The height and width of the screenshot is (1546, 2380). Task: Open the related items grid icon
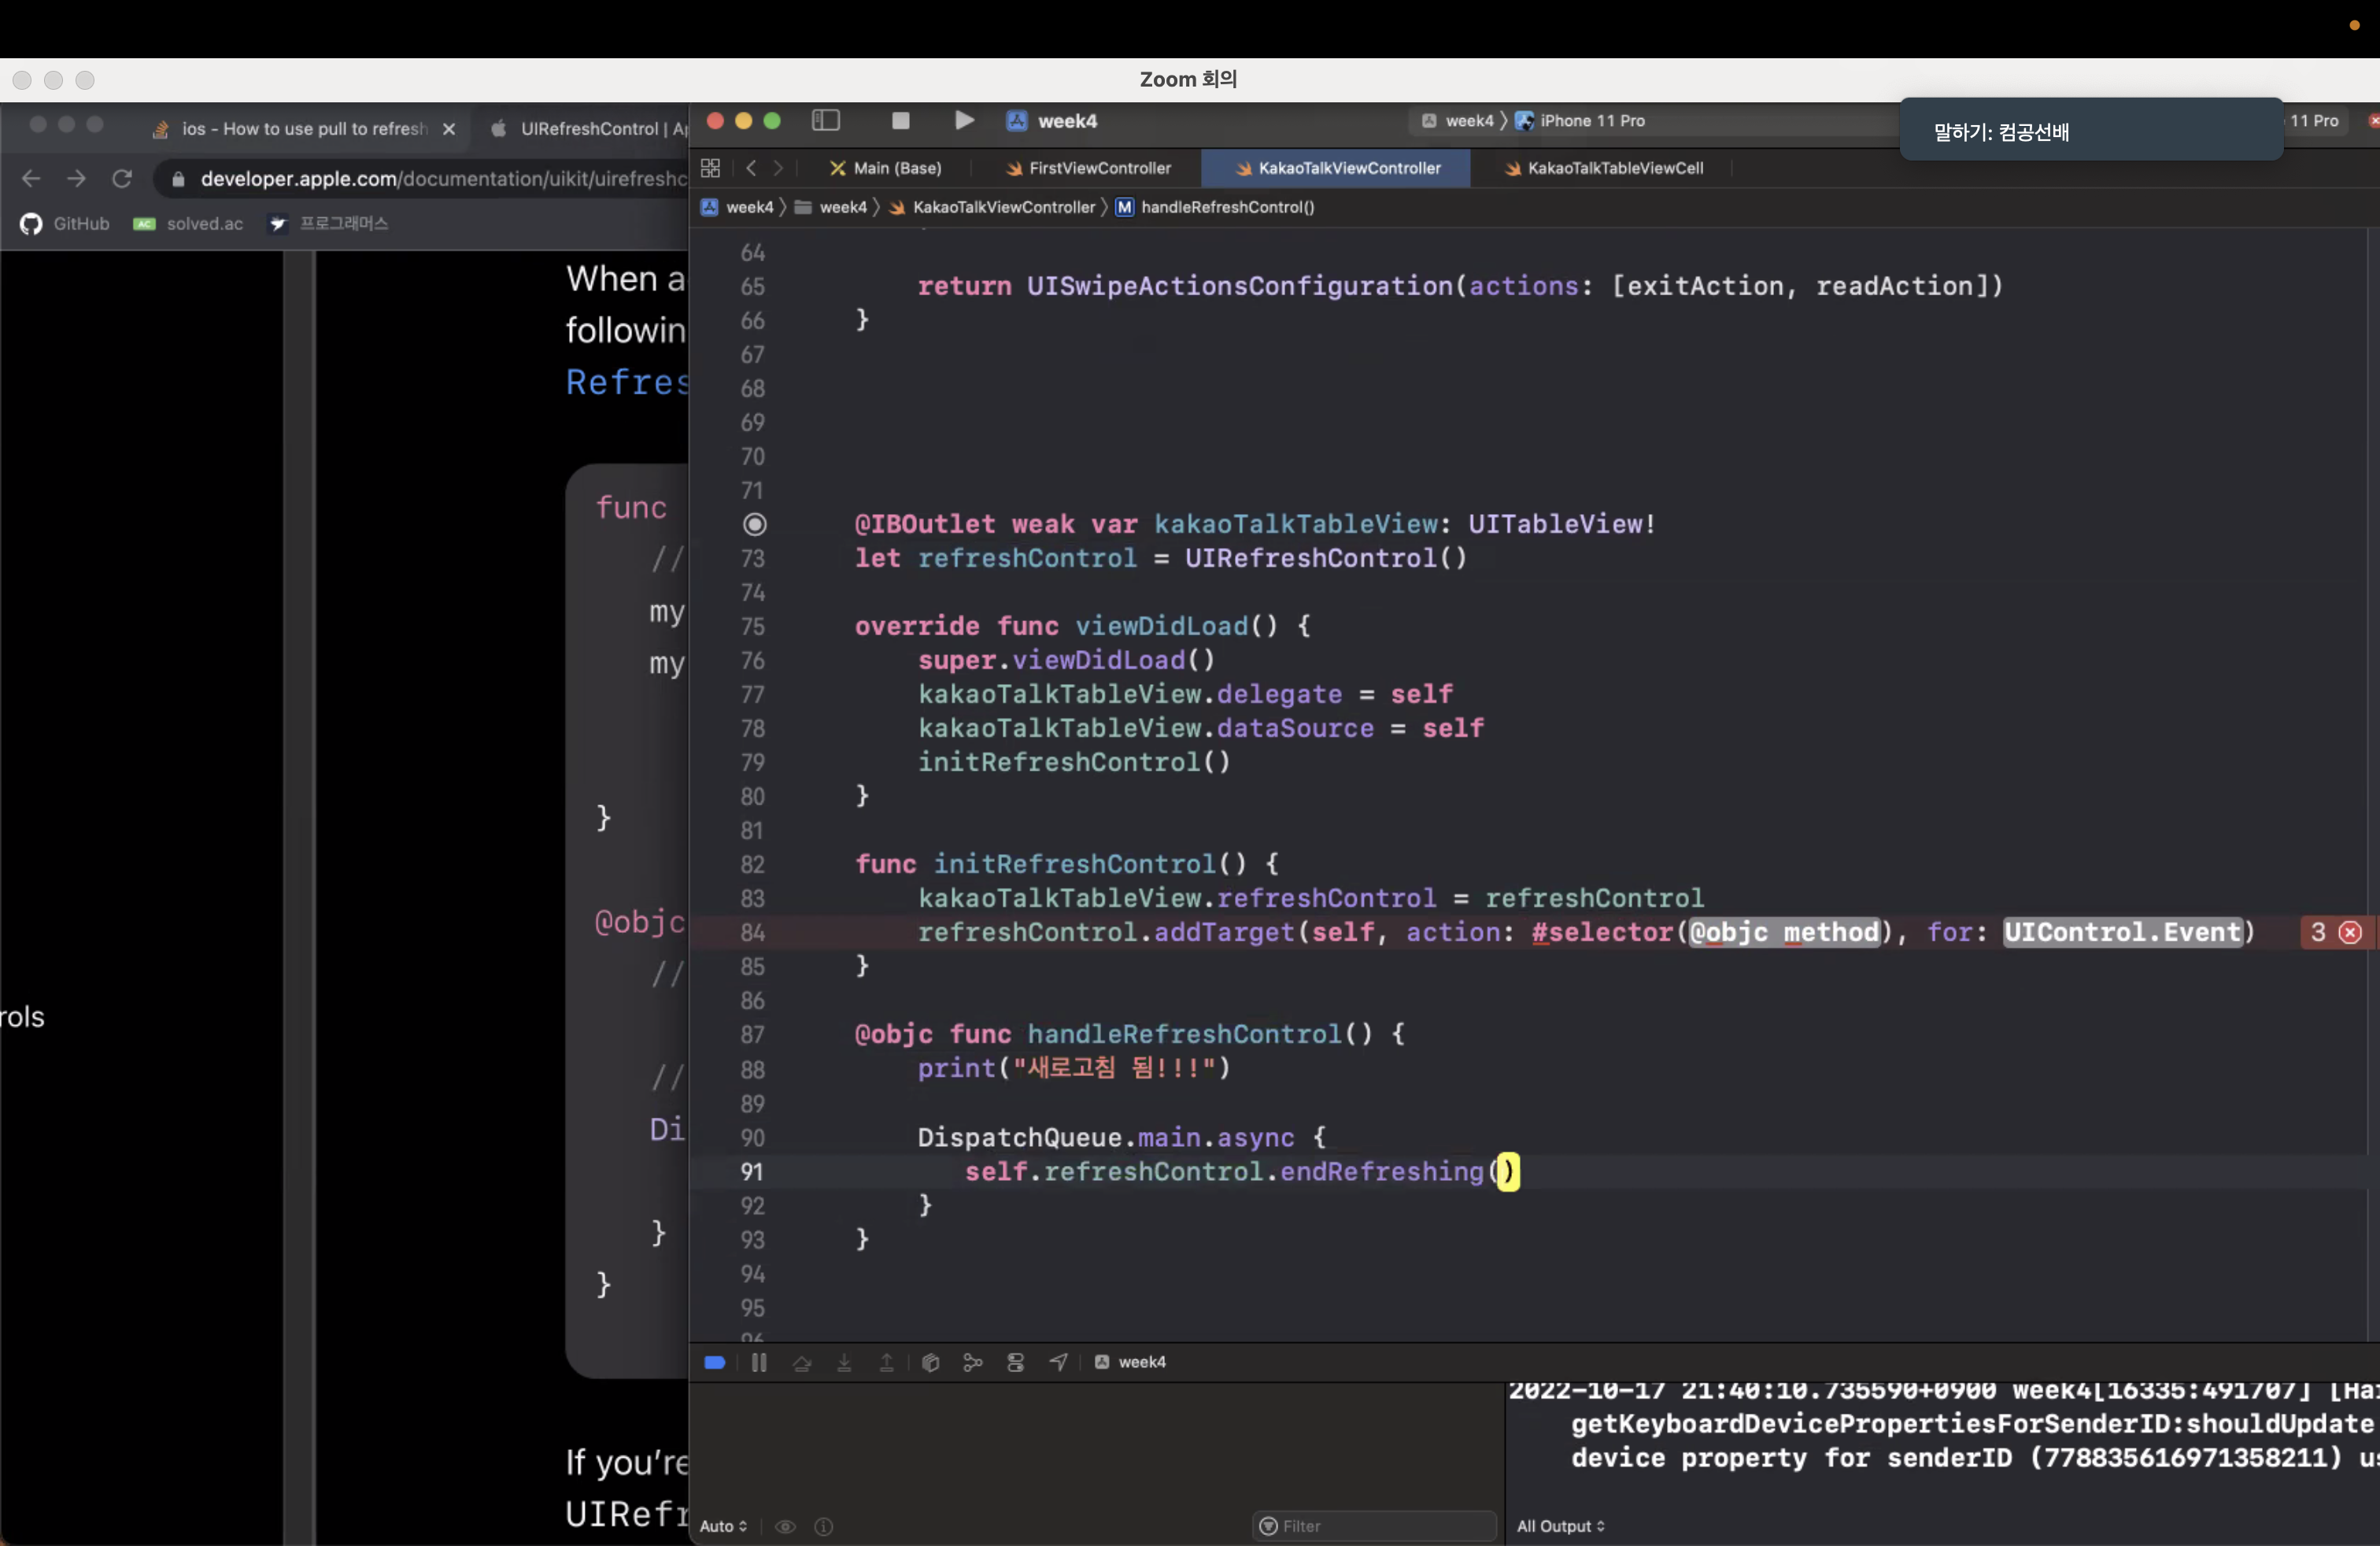coord(710,168)
